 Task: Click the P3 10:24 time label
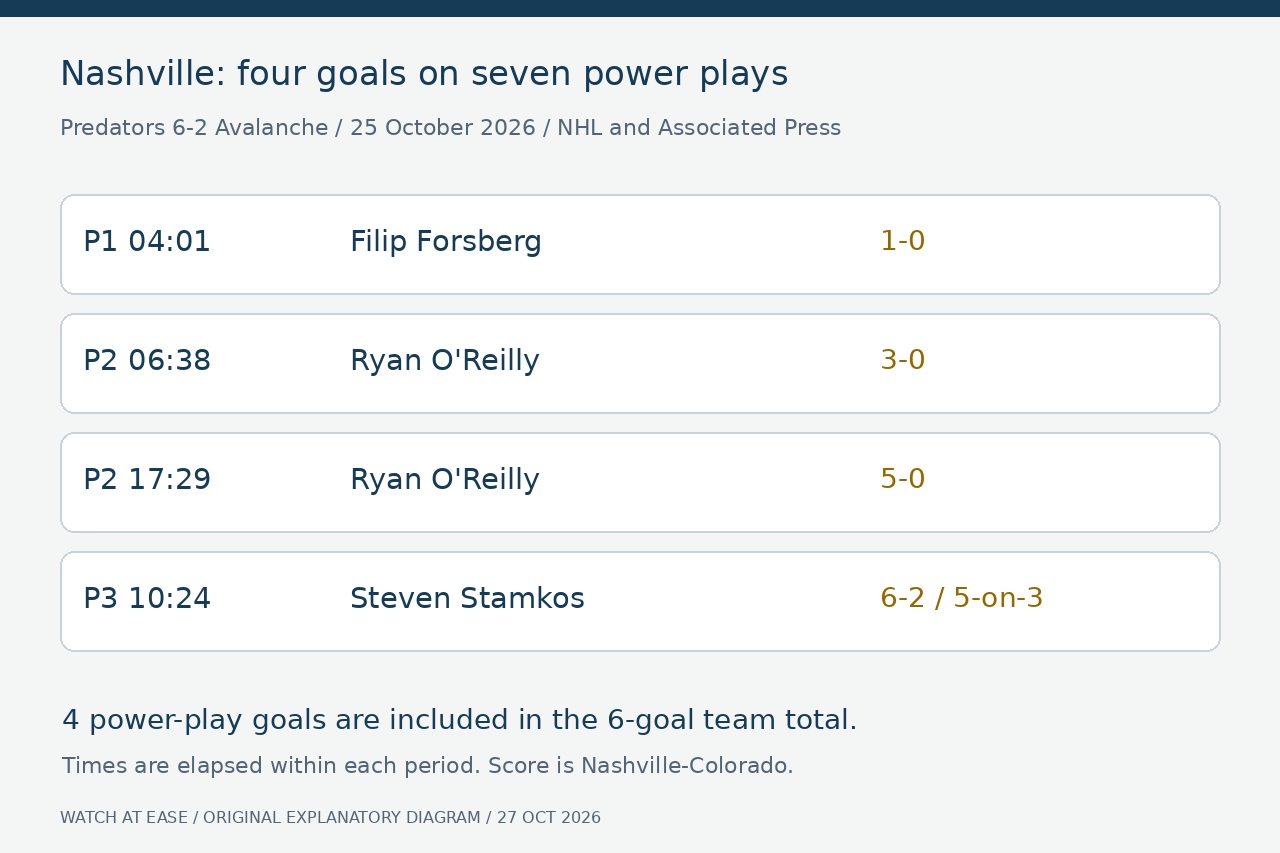coord(147,599)
